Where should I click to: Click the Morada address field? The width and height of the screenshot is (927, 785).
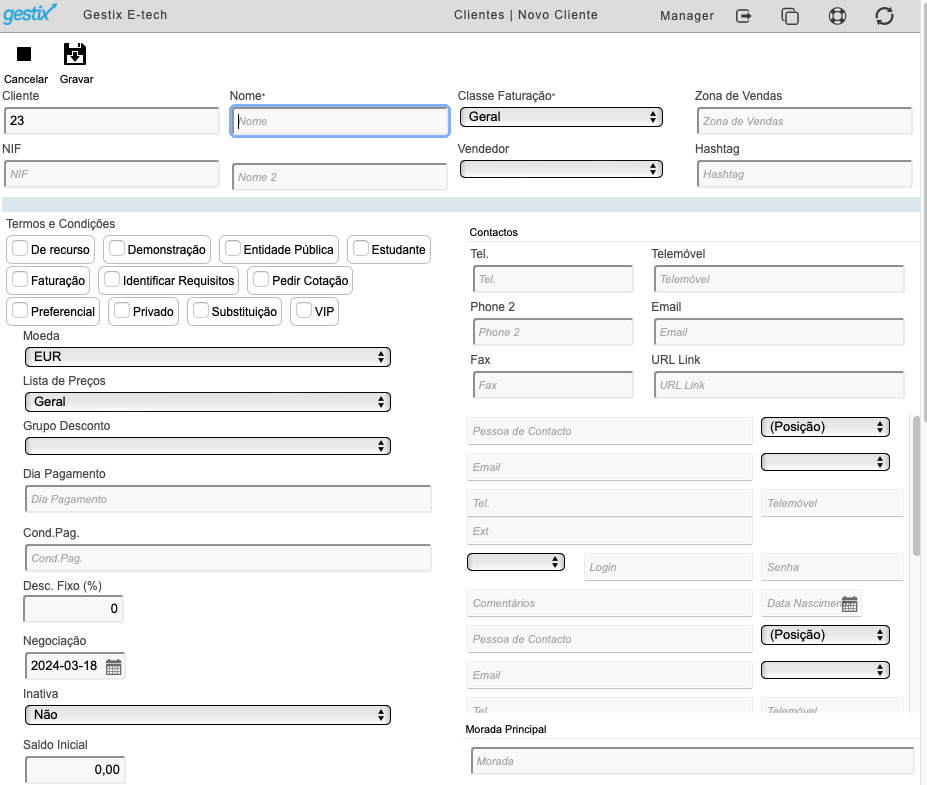pos(693,761)
